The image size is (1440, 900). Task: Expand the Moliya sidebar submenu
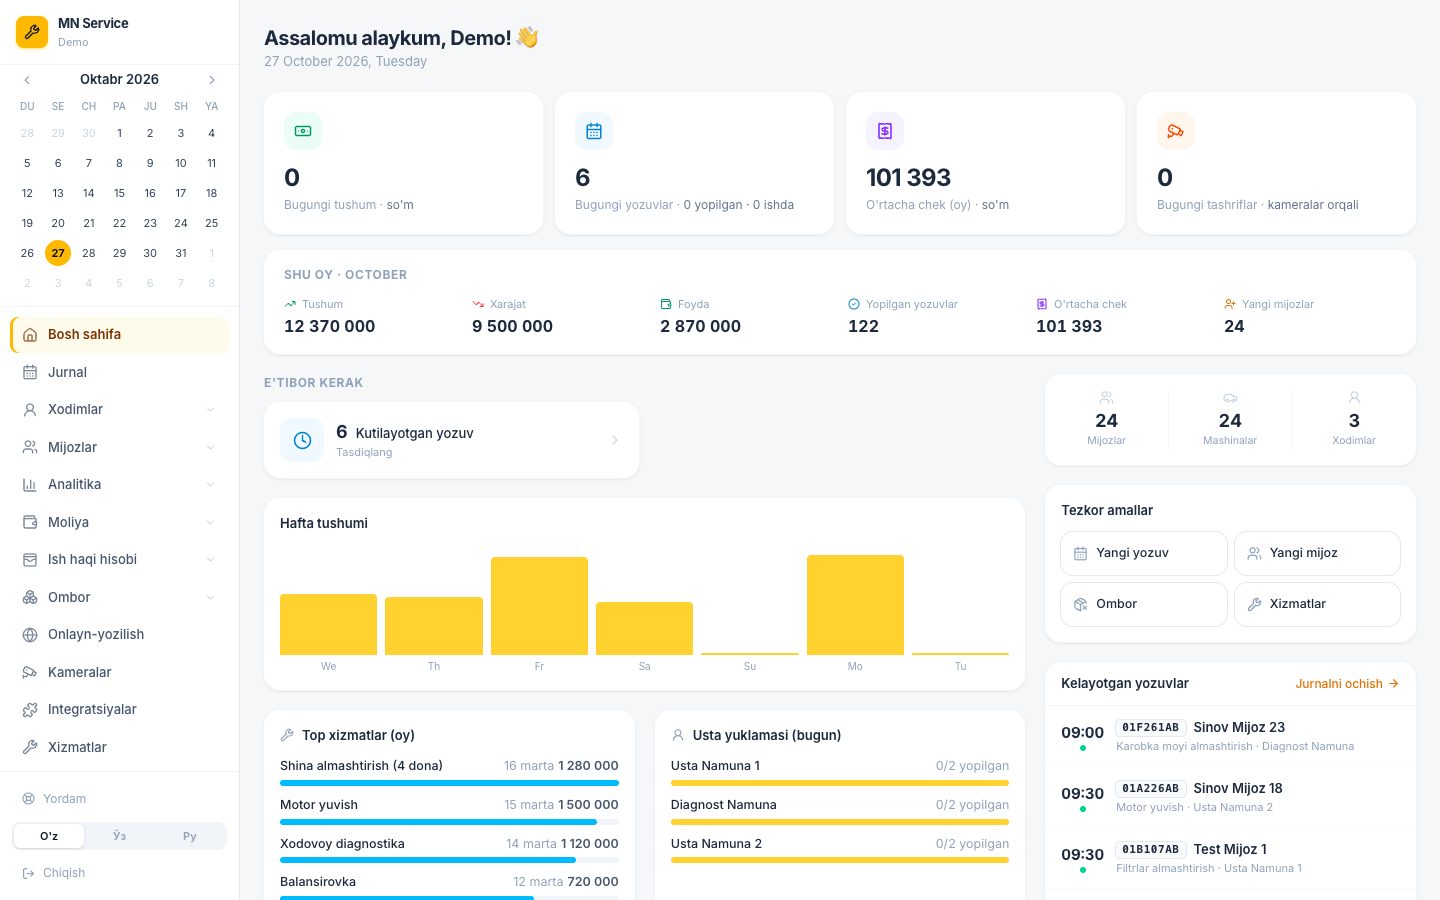pos(210,522)
